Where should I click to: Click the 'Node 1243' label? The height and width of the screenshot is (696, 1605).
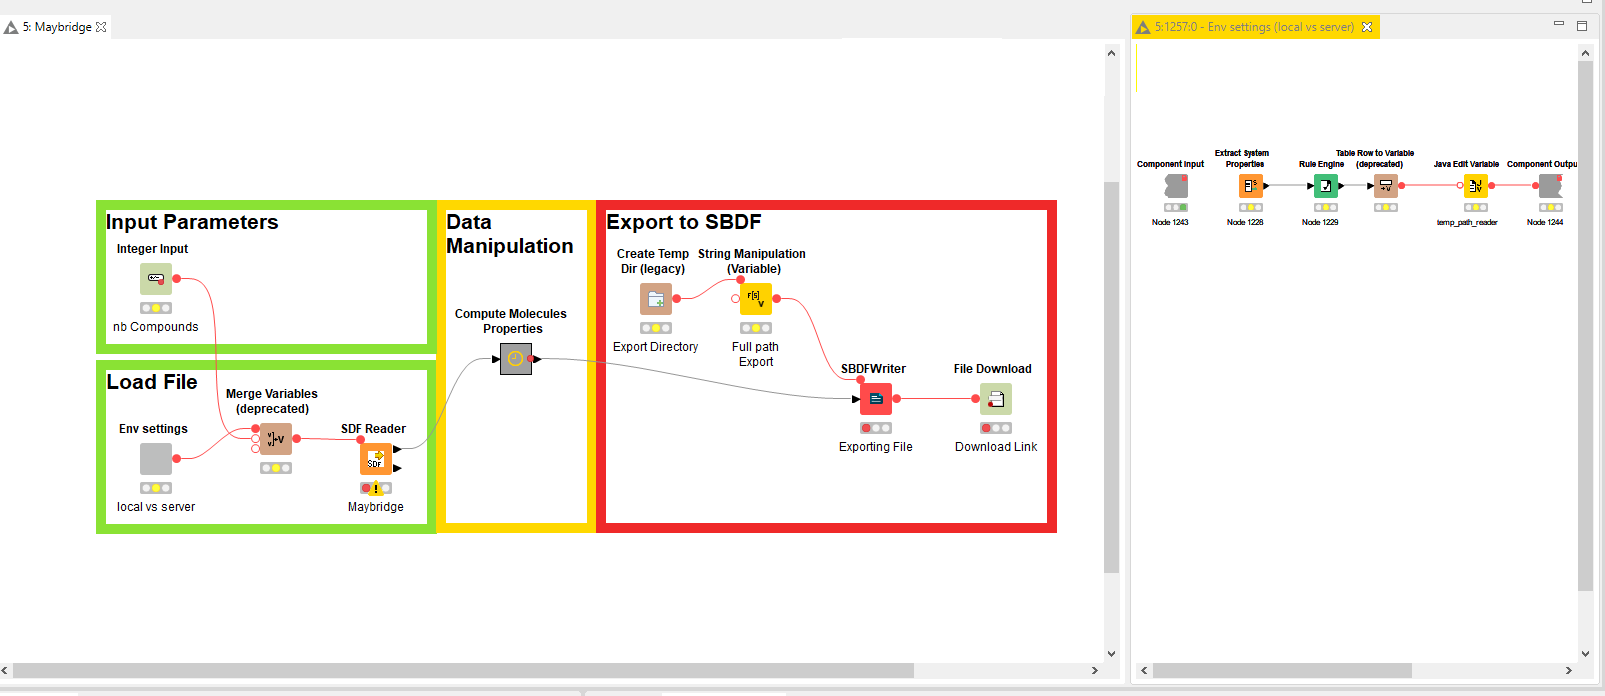(1170, 222)
